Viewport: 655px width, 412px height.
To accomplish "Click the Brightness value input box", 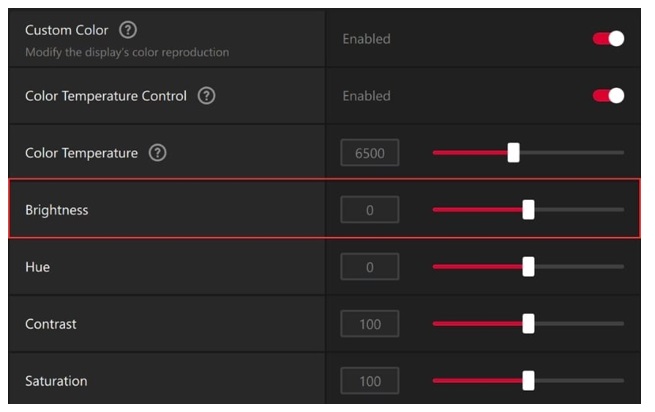I will pyautogui.click(x=369, y=210).
